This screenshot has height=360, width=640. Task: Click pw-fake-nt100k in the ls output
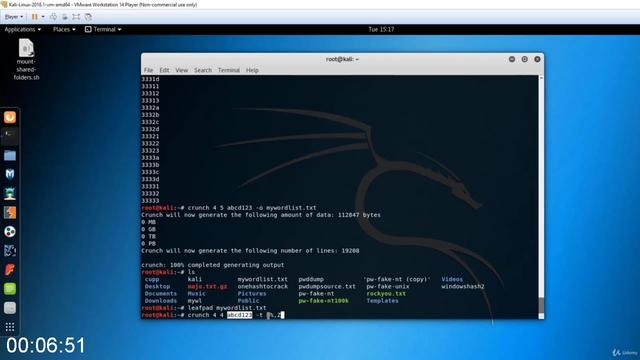323,301
